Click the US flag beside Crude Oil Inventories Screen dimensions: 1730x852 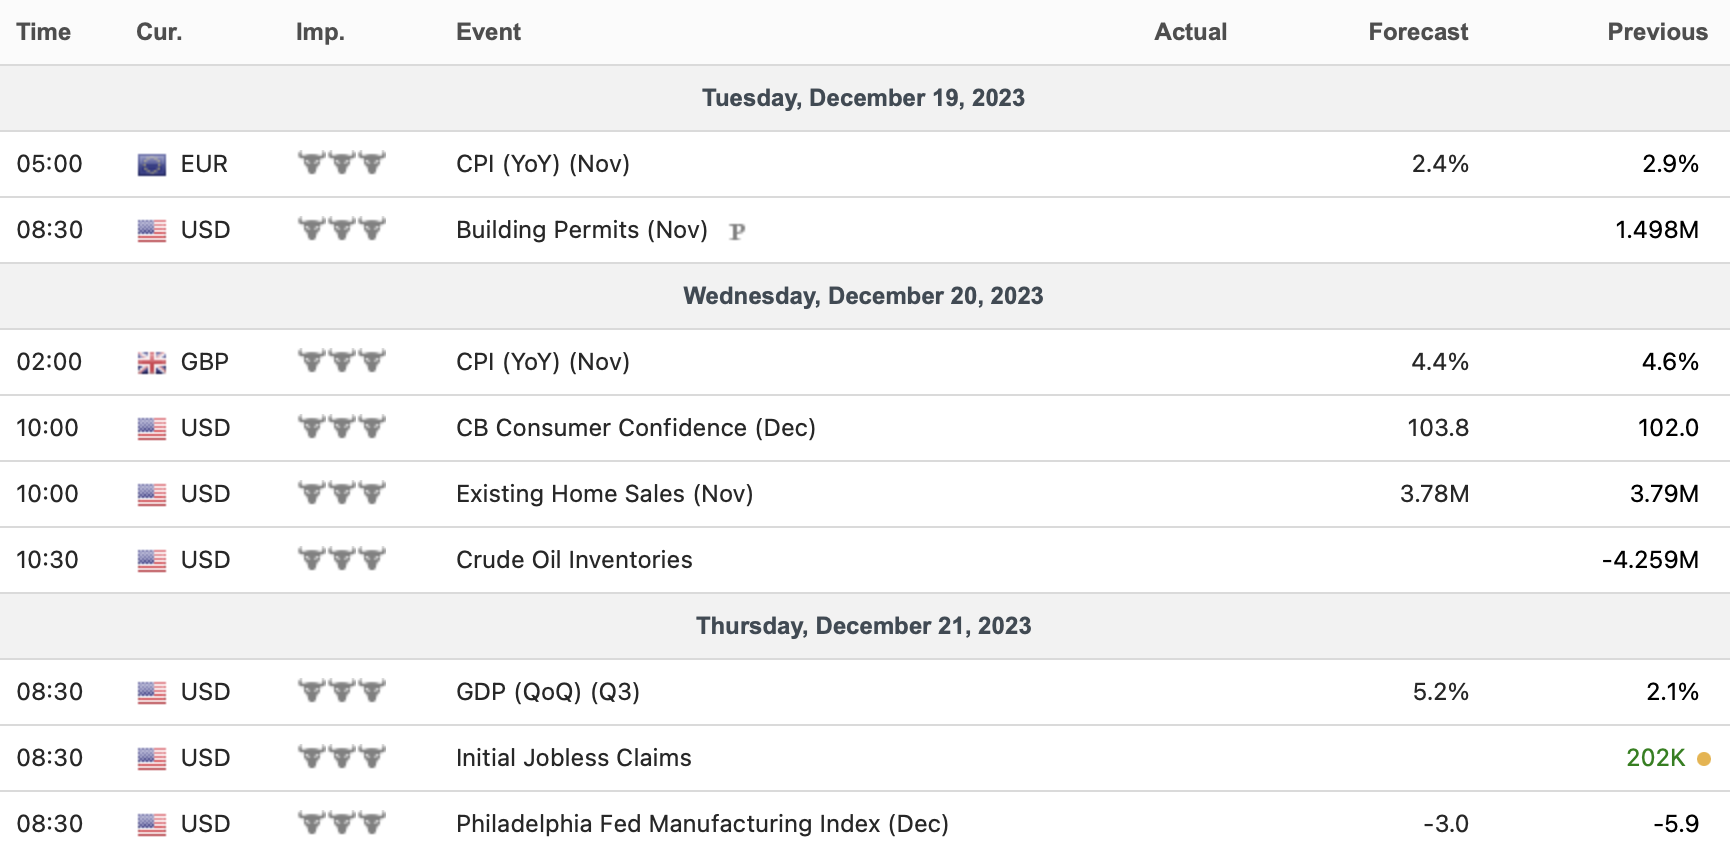(x=151, y=561)
